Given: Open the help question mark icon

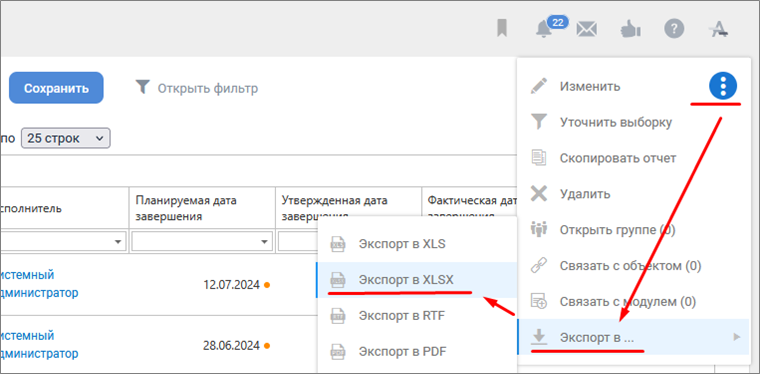Looking at the screenshot, I should tap(674, 29).
